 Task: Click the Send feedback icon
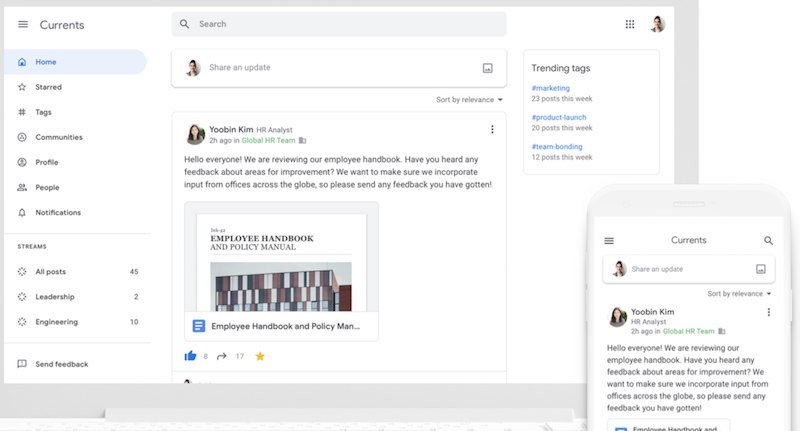22,364
